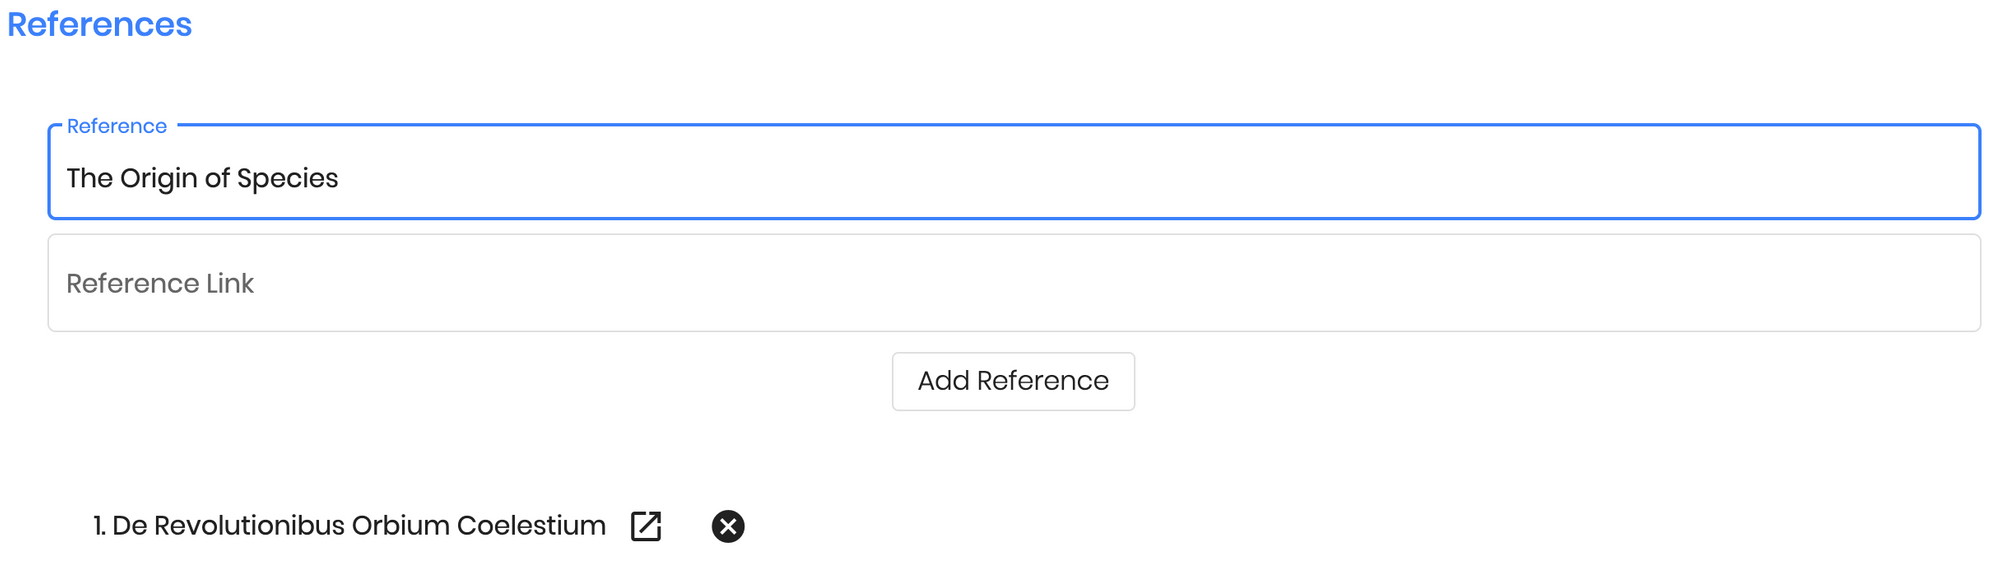Click the number 1 list item marker
The image size is (2000, 583).
[100, 526]
